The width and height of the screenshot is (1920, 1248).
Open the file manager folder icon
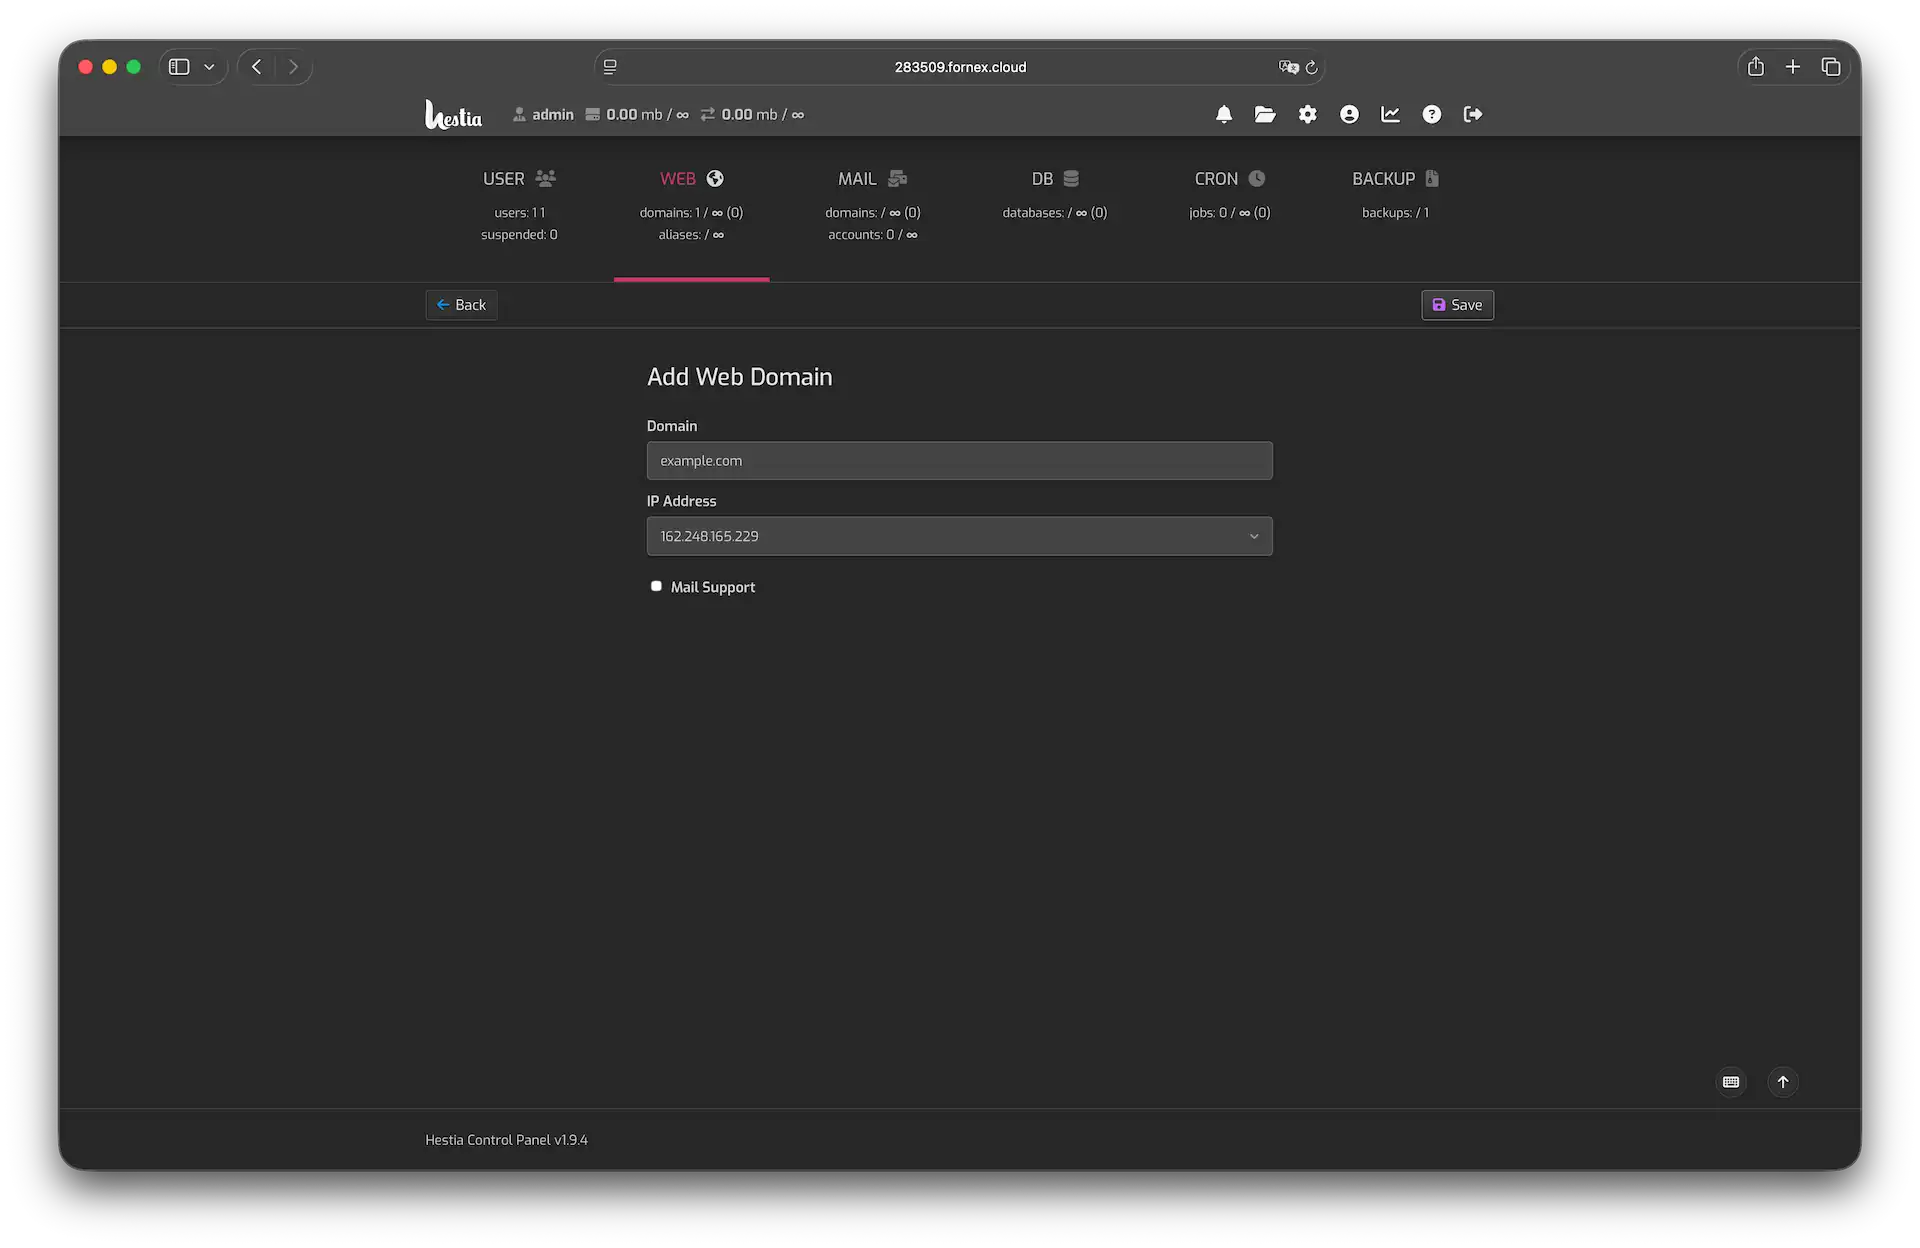(1265, 115)
